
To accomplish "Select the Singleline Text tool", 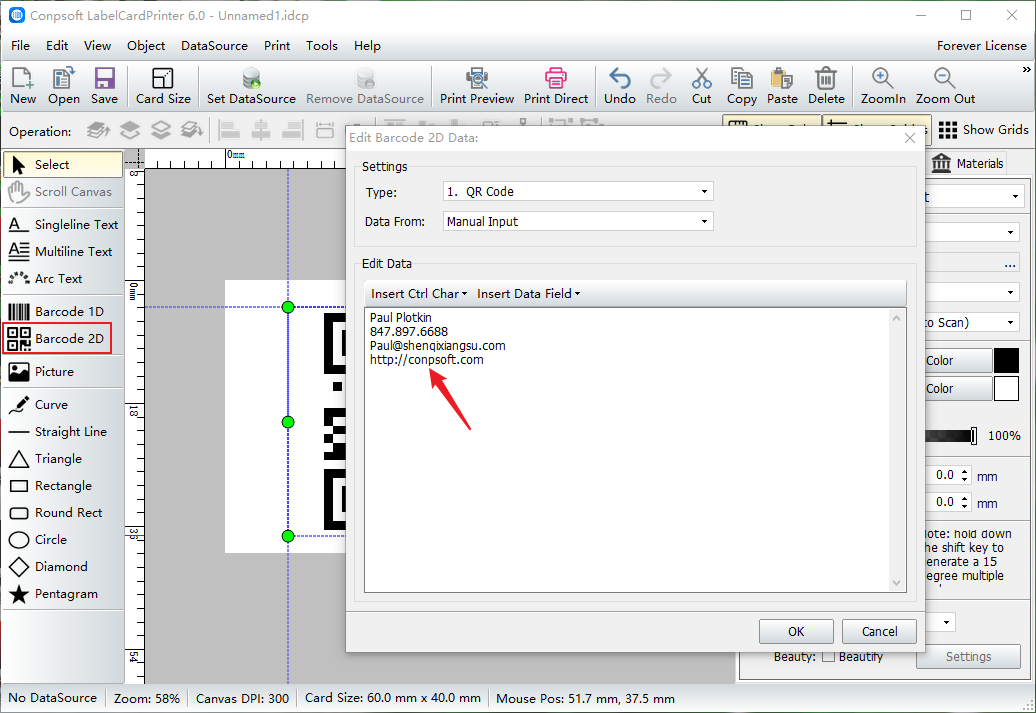I will [x=63, y=225].
